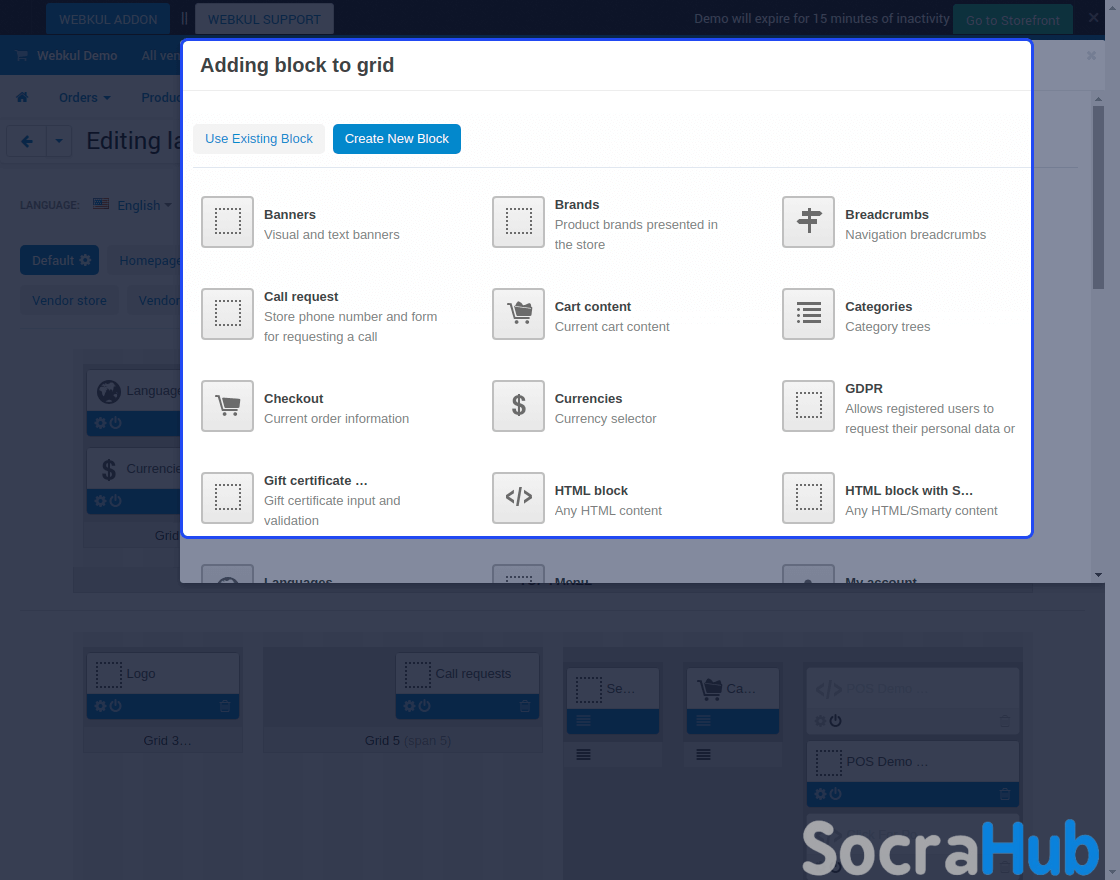This screenshot has width=1120, height=880.
Task: Click the shopping cart icon beside Webkul Demo
Action: point(21,56)
